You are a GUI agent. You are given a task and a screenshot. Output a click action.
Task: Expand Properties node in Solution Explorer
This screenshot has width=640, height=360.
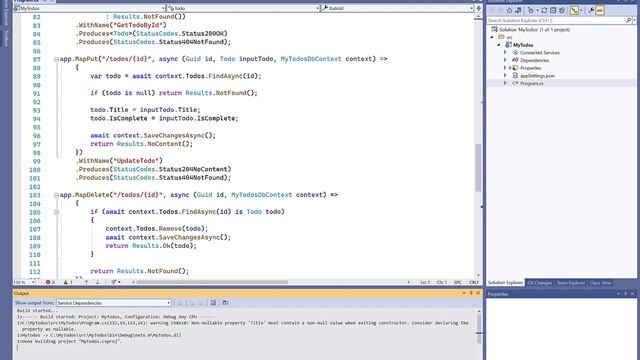point(505,68)
